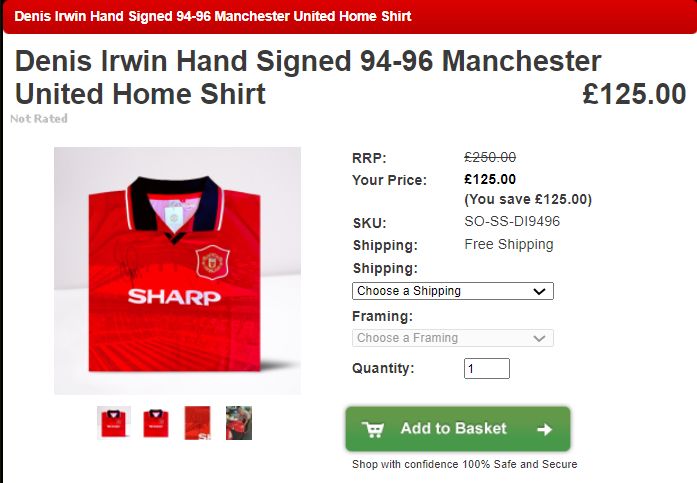Screen dimensions: 697x483
Task: Click the Add to Basket button text
Action: pyautogui.click(x=453, y=428)
